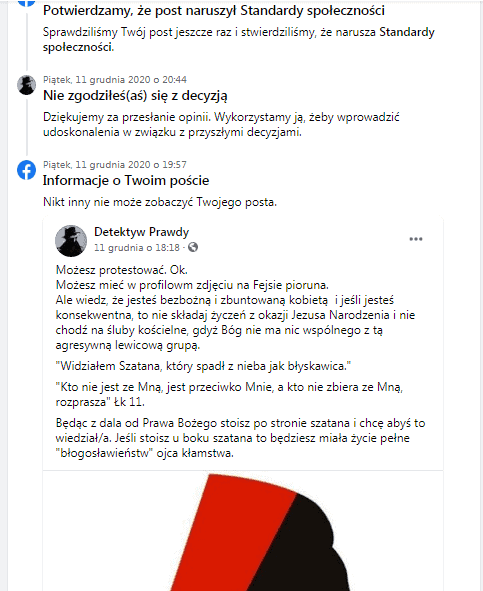The height and width of the screenshot is (591, 483).
Task: Select the Informacje o Twoim poście heading
Action: pos(126,180)
